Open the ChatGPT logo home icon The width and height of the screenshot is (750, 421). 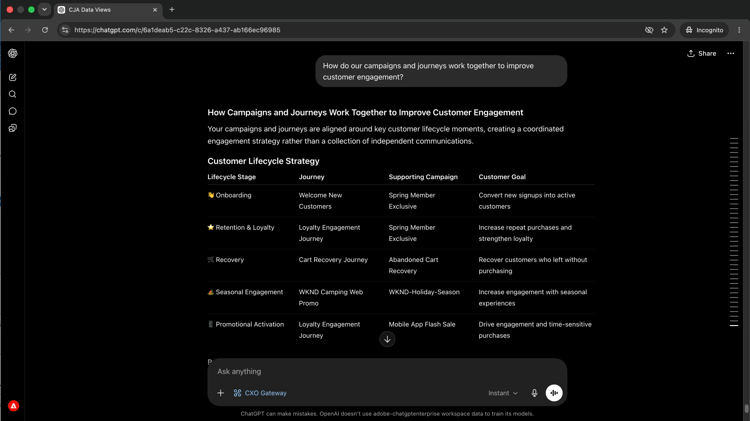13,54
